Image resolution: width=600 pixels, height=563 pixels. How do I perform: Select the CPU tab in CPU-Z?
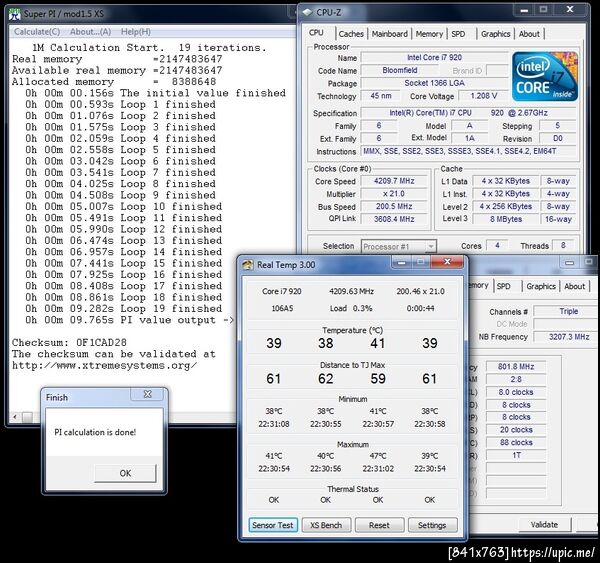tap(316, 33)
